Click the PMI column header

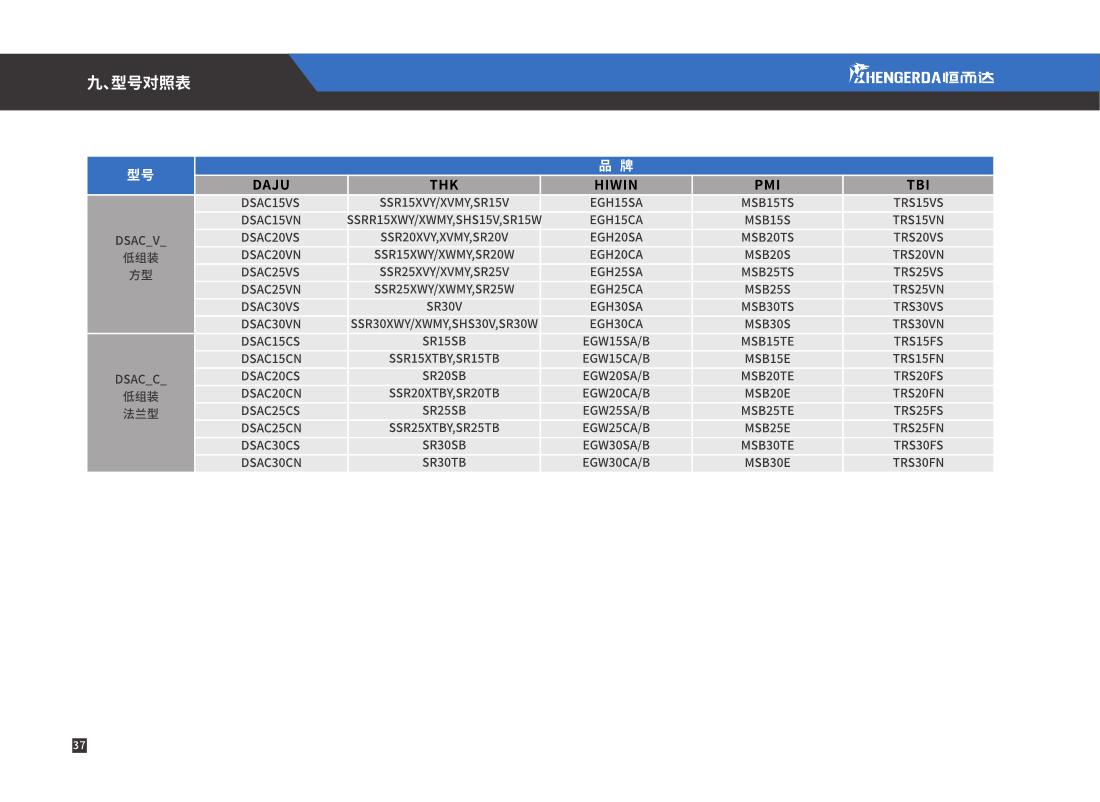point(767,185)
